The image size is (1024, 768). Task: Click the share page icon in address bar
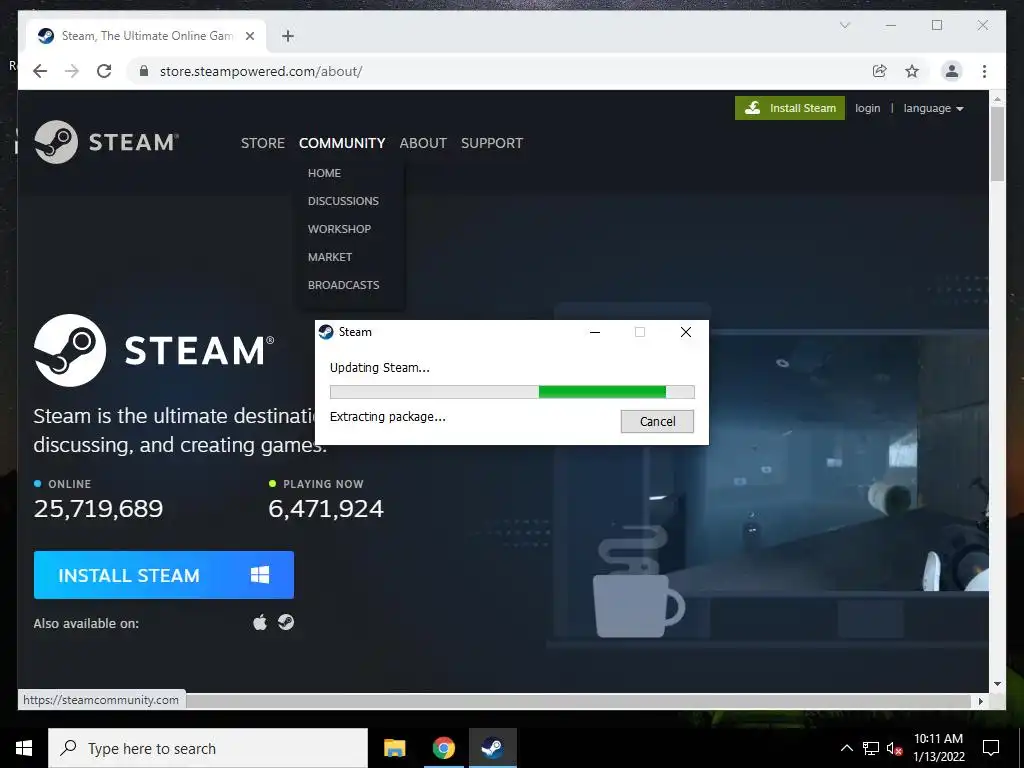pyautogui.click(x=880, y=71)
